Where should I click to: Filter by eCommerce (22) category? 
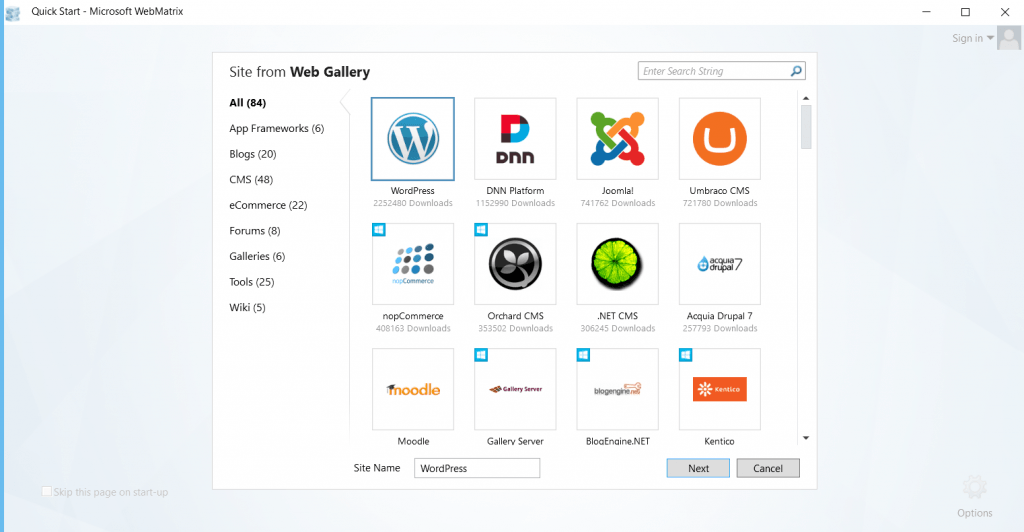click(x=268, y=205)
